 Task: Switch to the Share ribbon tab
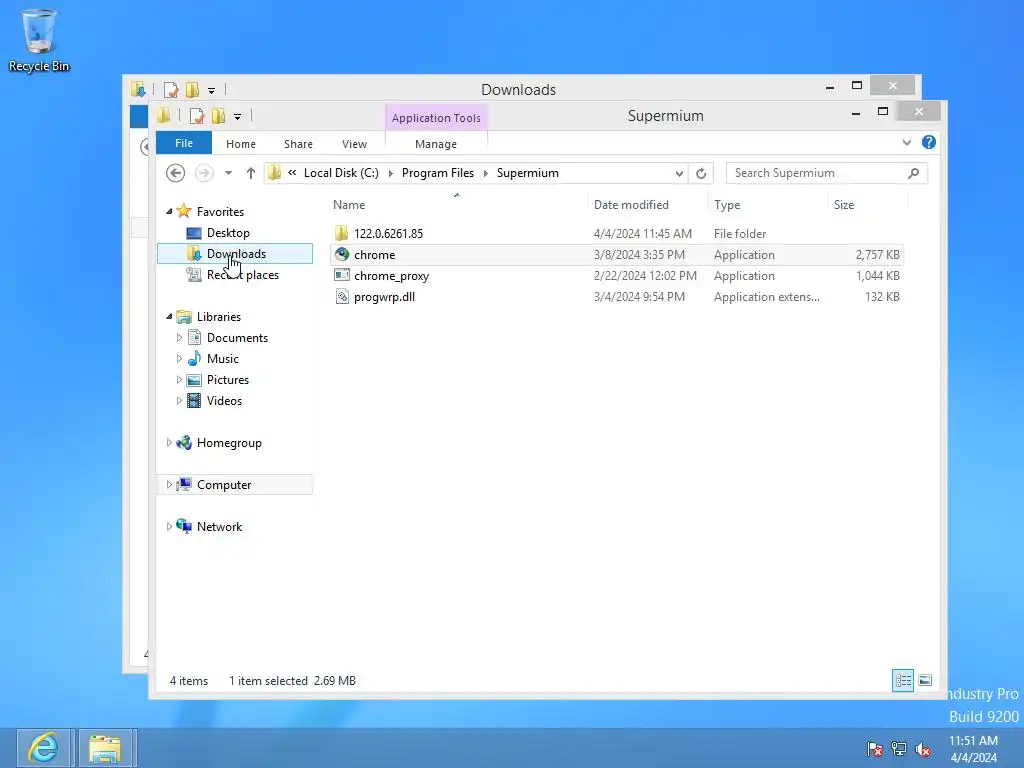tap(298, 144)
